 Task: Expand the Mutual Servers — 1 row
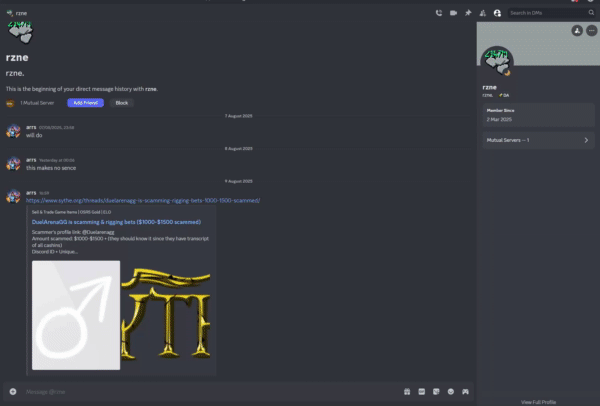(538, 140)
